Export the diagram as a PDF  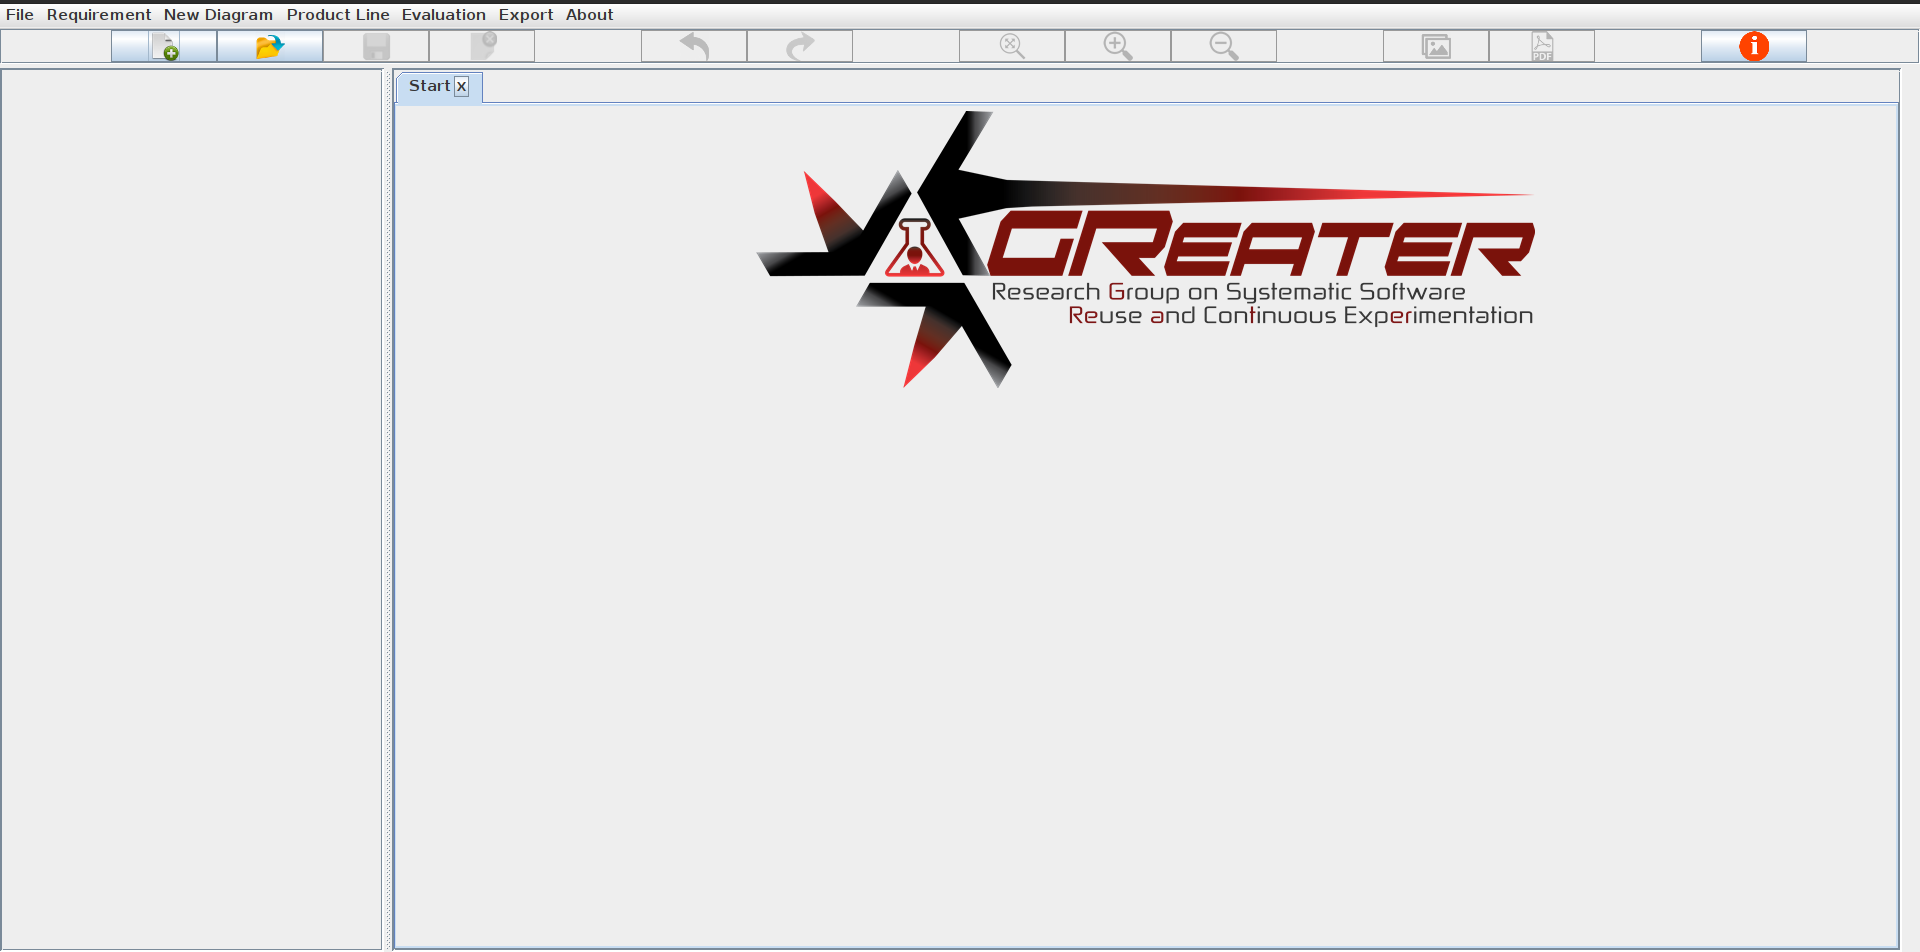[1542, 45]
